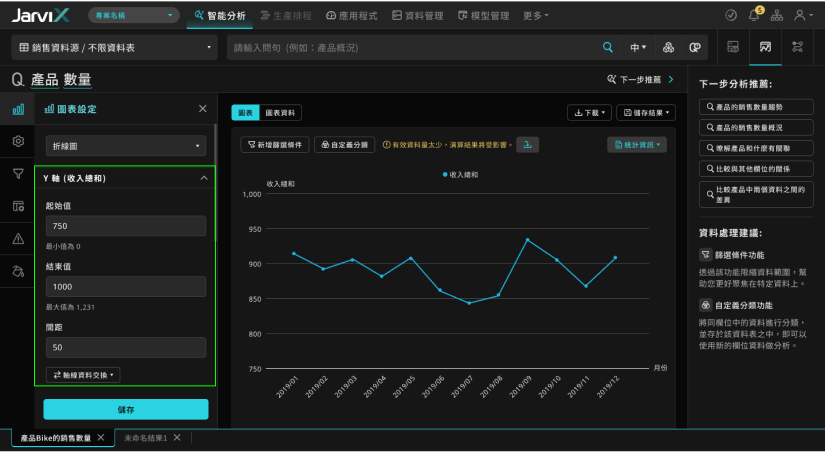Image resolution: width=825 pixels, height=452 pixels.
Task: Open the 軸線資料交換 dropdown
Action: pyautogui.click(x=83, y=375)
